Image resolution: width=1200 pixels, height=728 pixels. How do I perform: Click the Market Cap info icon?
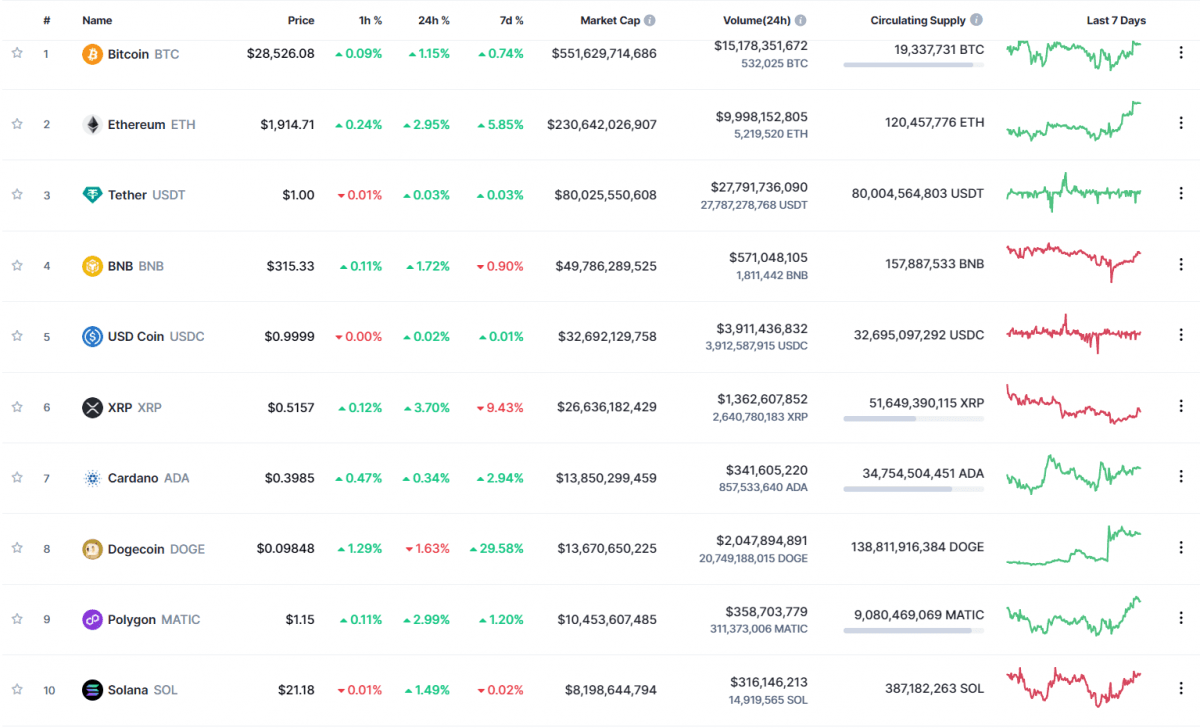[x=650, y=20]
